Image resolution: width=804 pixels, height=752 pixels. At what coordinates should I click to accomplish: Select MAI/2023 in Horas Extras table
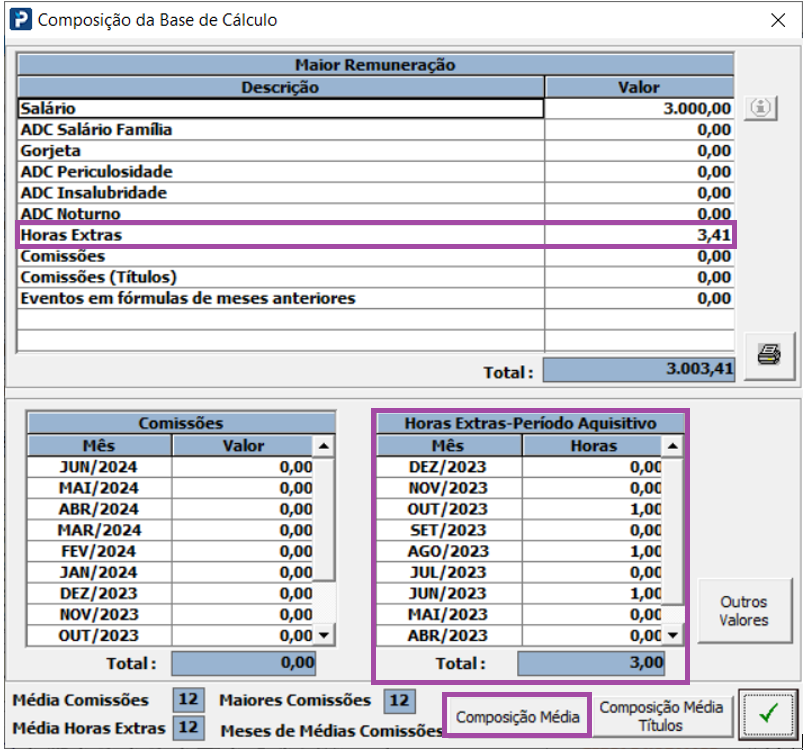[x=449, y=614]
